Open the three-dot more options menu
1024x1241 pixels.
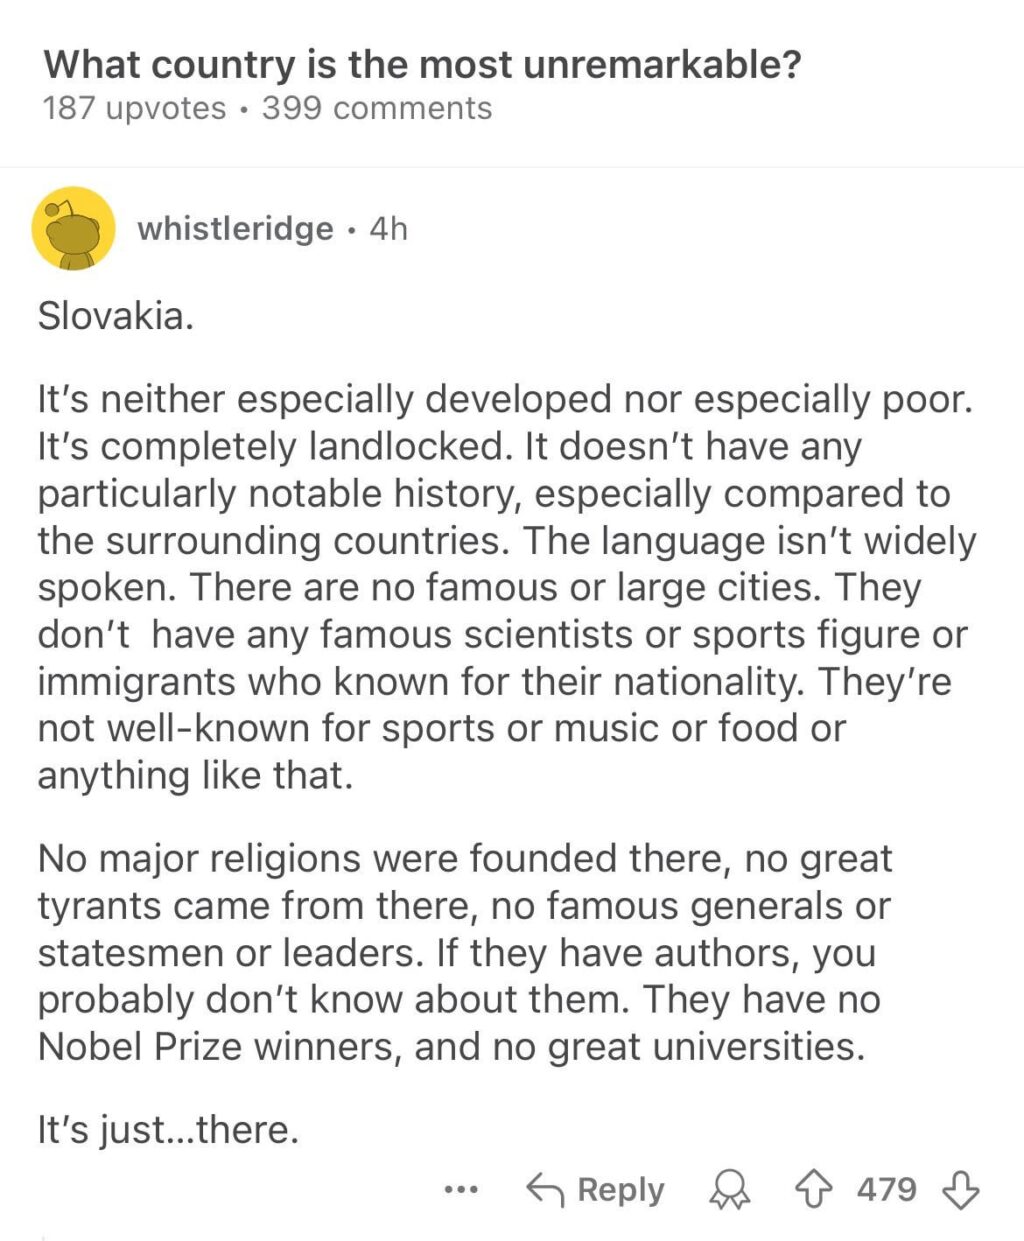[461, 1190]
